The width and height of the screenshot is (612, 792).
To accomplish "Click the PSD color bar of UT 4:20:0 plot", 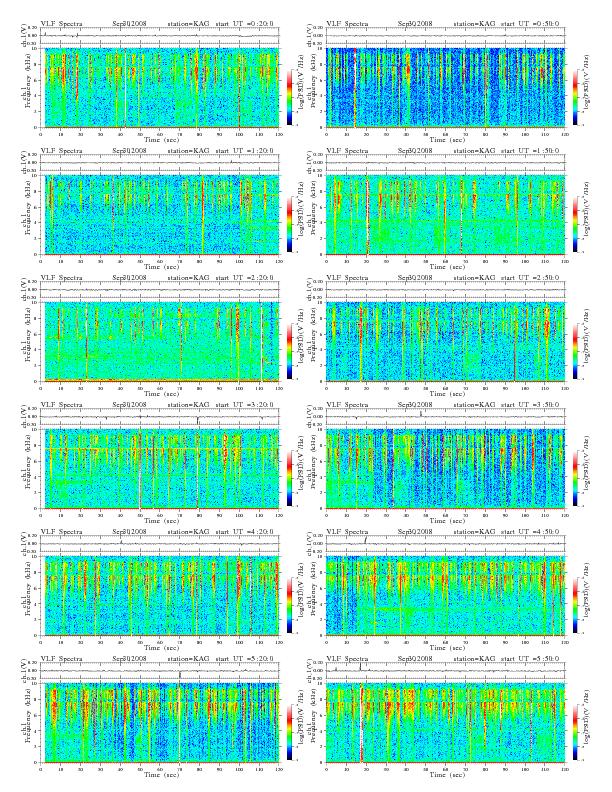I will (289, 605).
